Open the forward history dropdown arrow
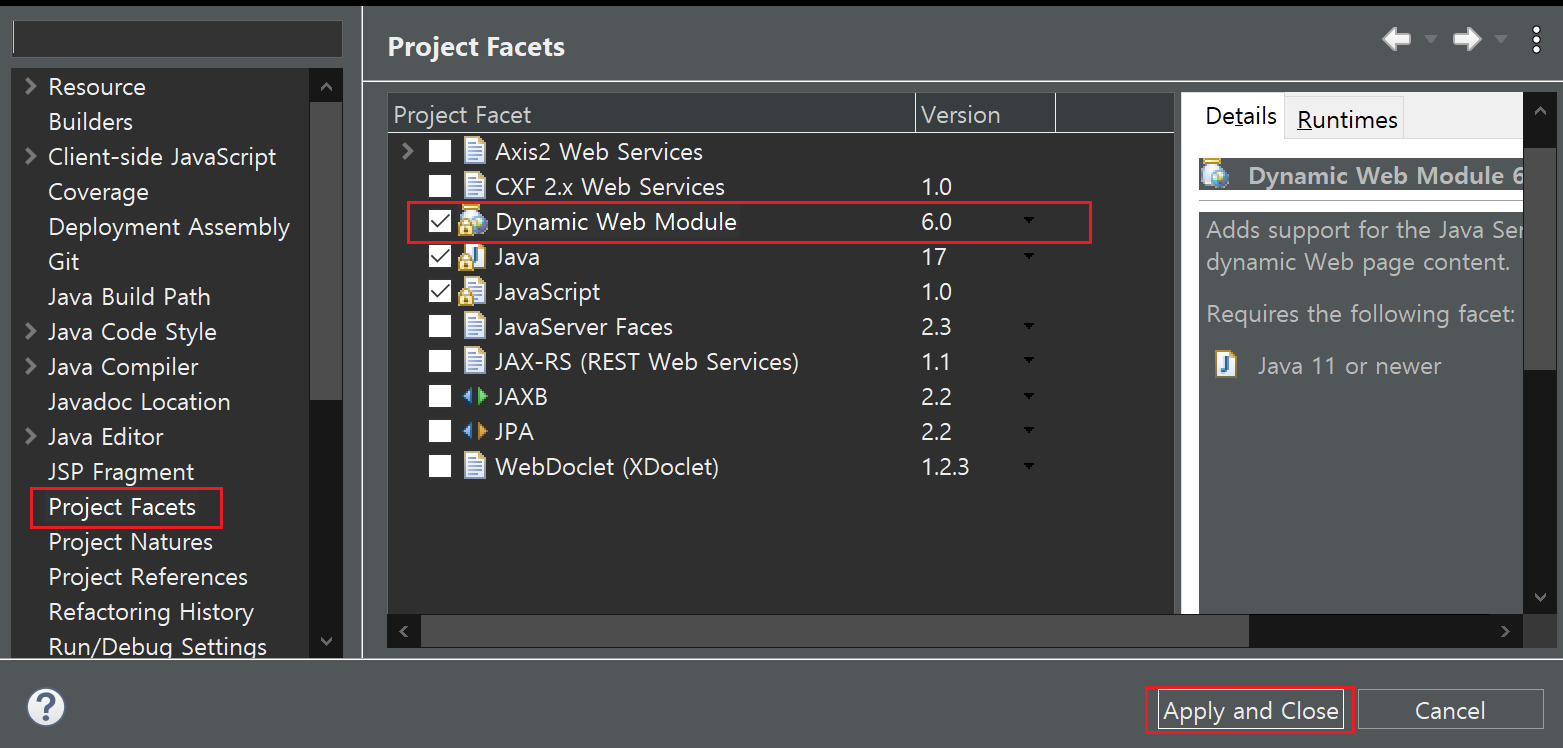Image resolution: width=1563 pixels, height=748 pixels. pyautogui.click(x=1500, y=40)
